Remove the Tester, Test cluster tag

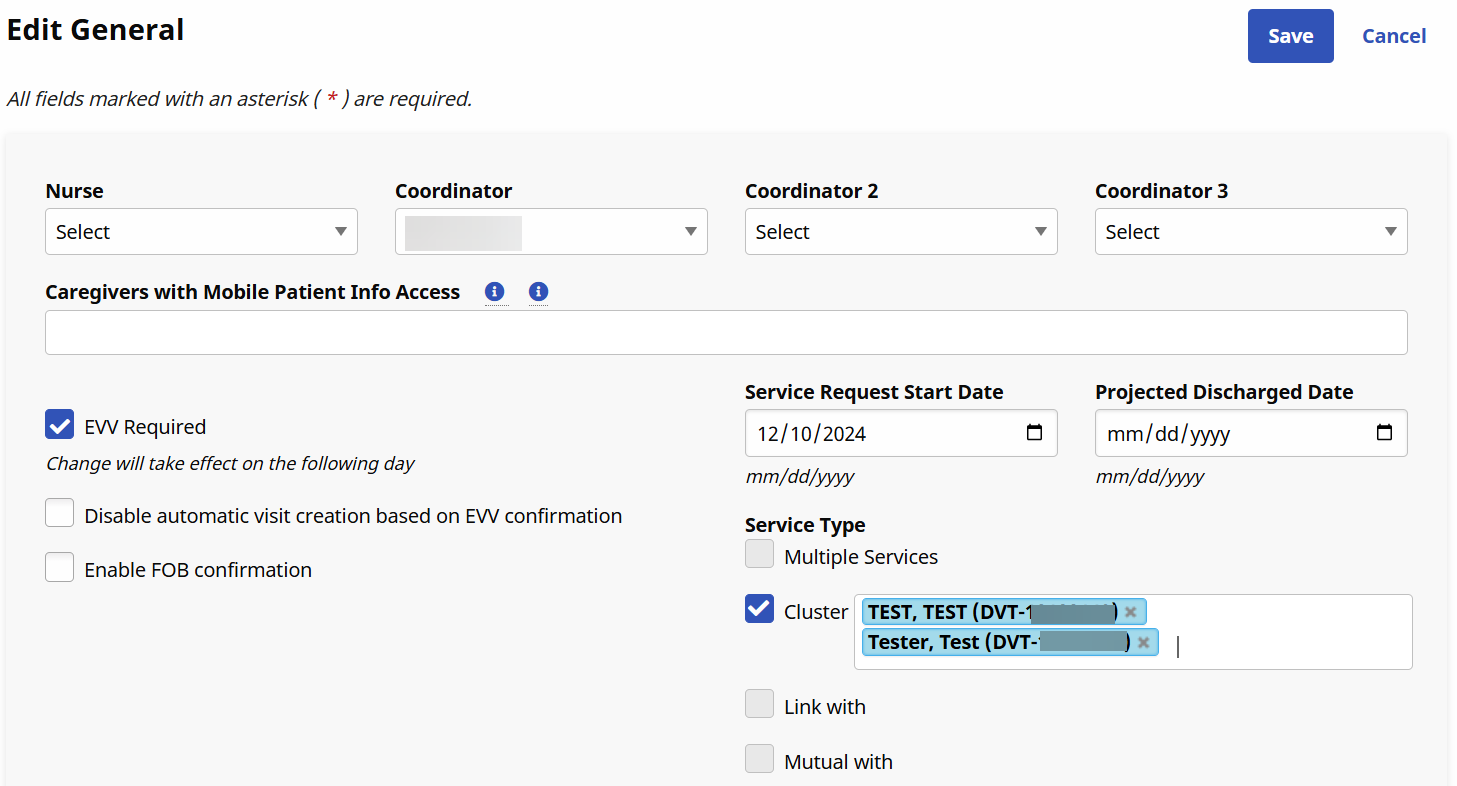(x=1143, y=642)
